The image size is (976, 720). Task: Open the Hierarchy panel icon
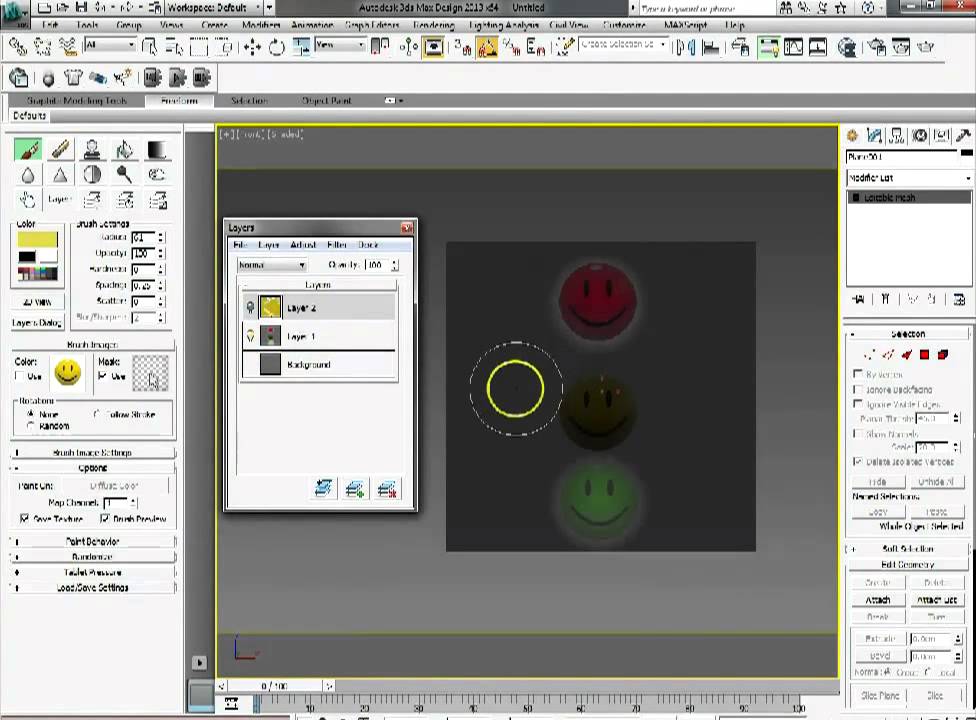coord(897,135)
